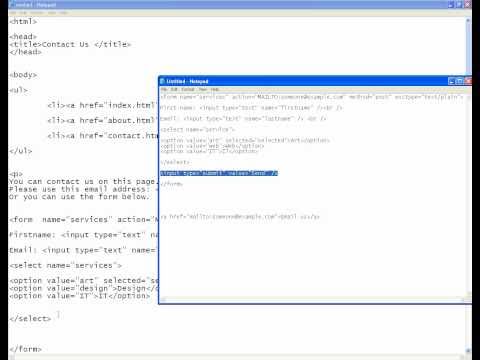
Task: Click option 'IT' line in Untitled window
Action: point(209,151)
